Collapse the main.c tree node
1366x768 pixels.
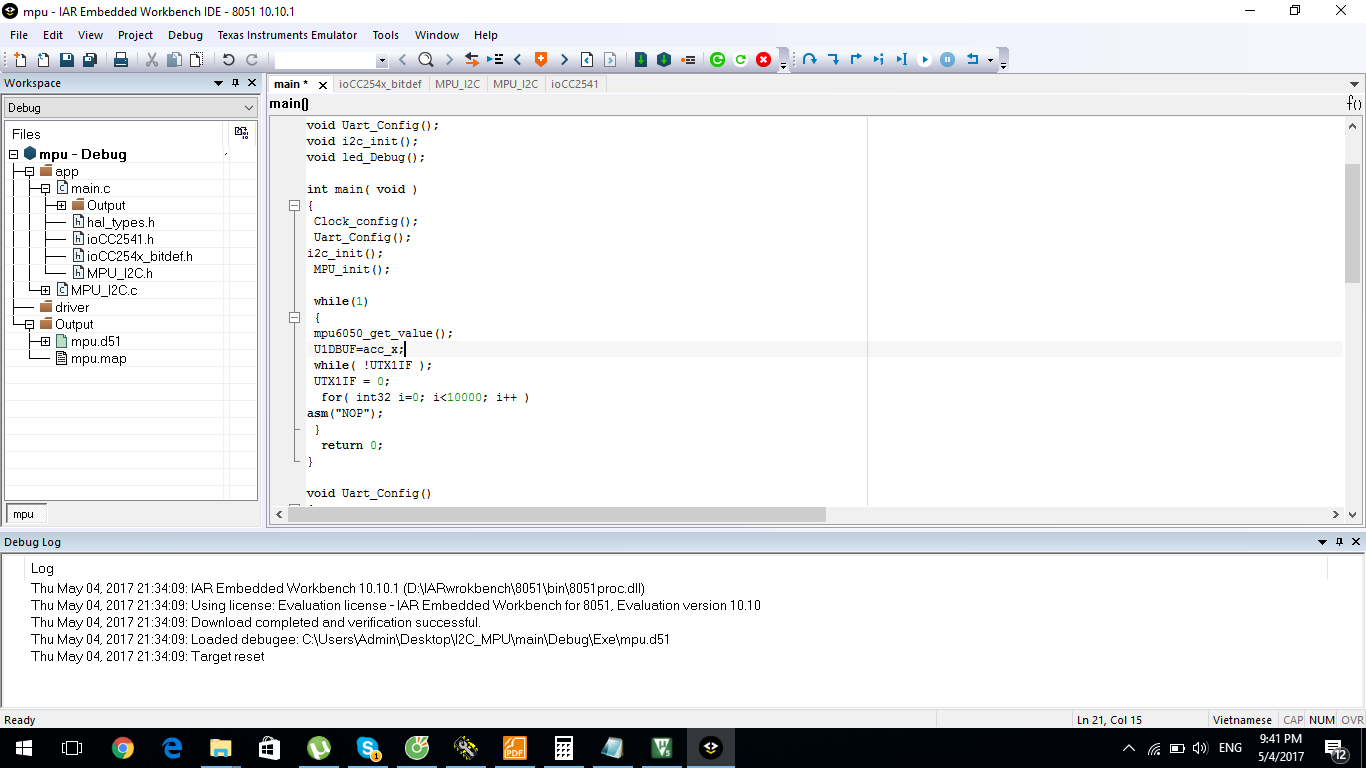click(x=46, y=189)
